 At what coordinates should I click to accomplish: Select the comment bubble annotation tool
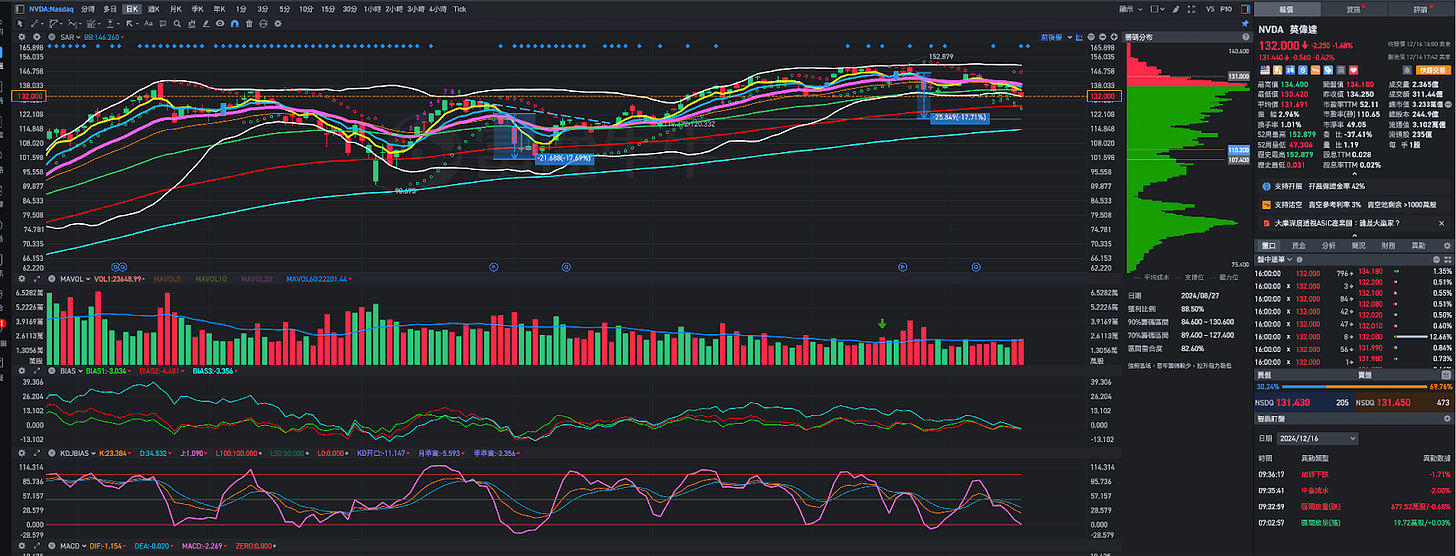[x=163, y=24]
